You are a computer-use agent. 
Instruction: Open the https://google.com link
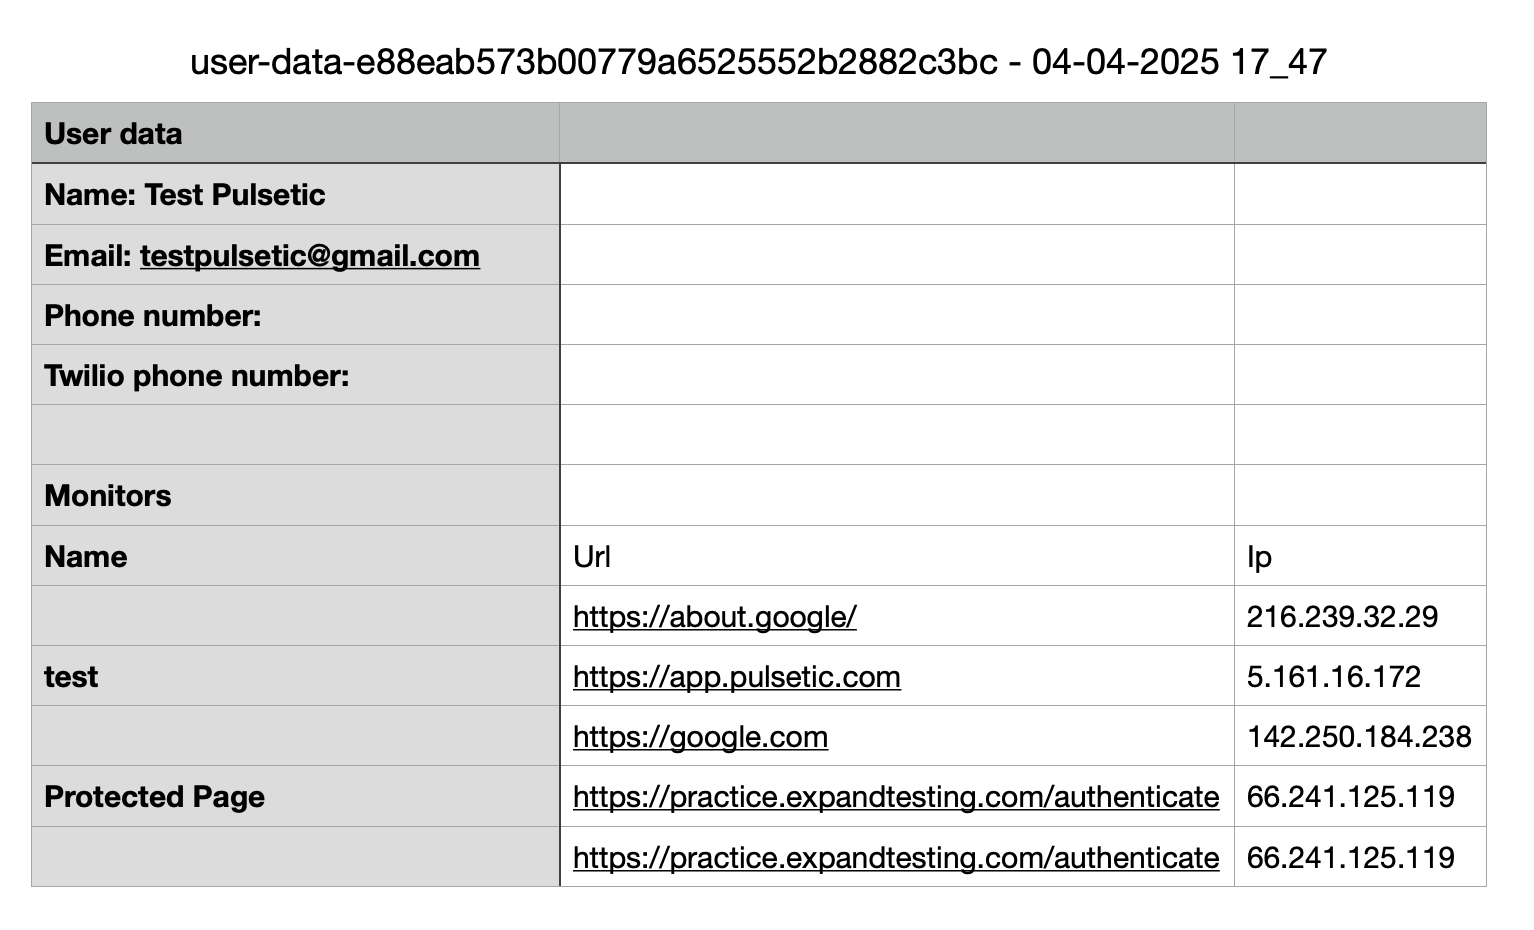point(700,737)
